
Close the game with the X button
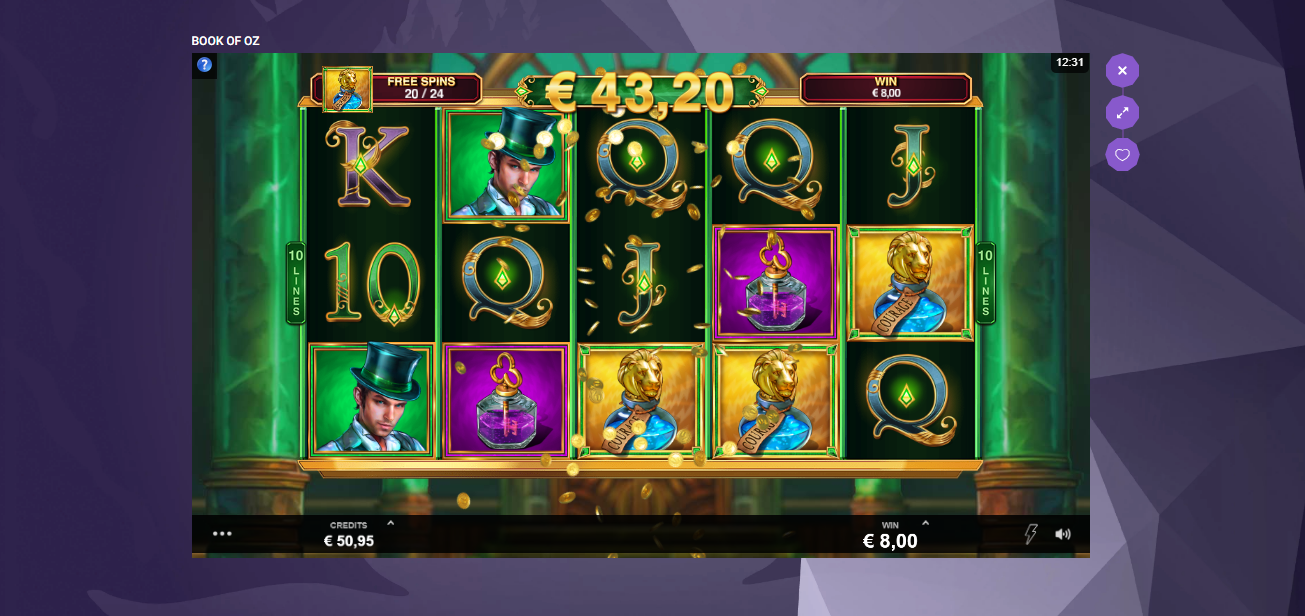[1122, 71]
